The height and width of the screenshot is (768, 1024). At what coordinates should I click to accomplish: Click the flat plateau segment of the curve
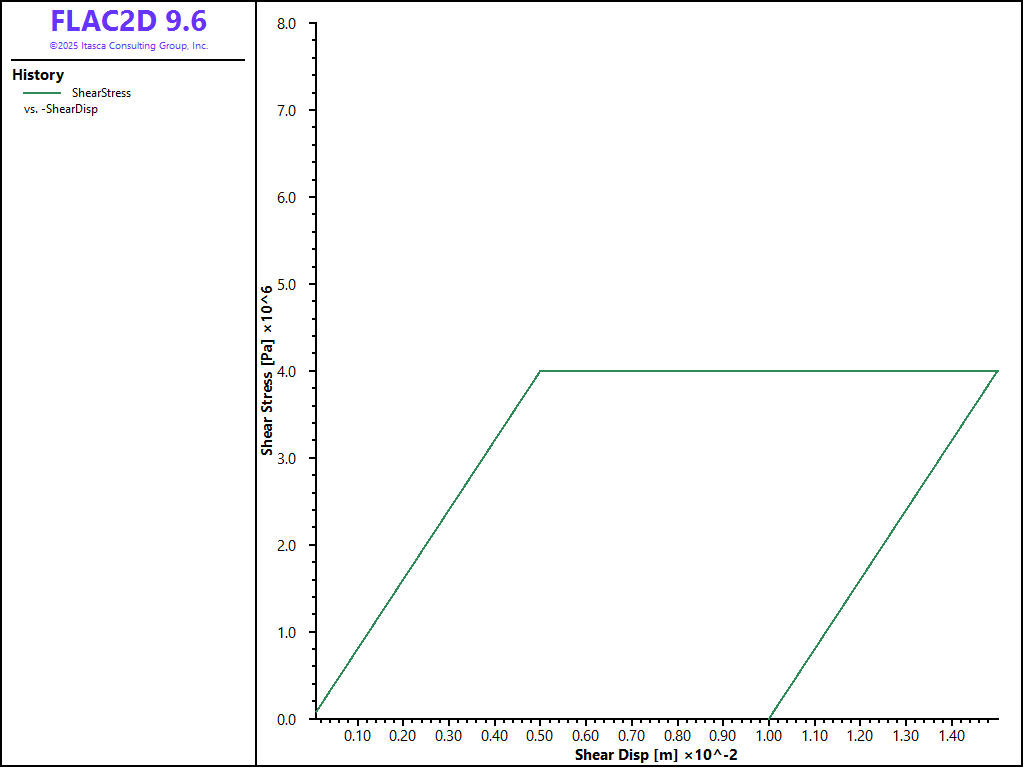pos(770,371)
